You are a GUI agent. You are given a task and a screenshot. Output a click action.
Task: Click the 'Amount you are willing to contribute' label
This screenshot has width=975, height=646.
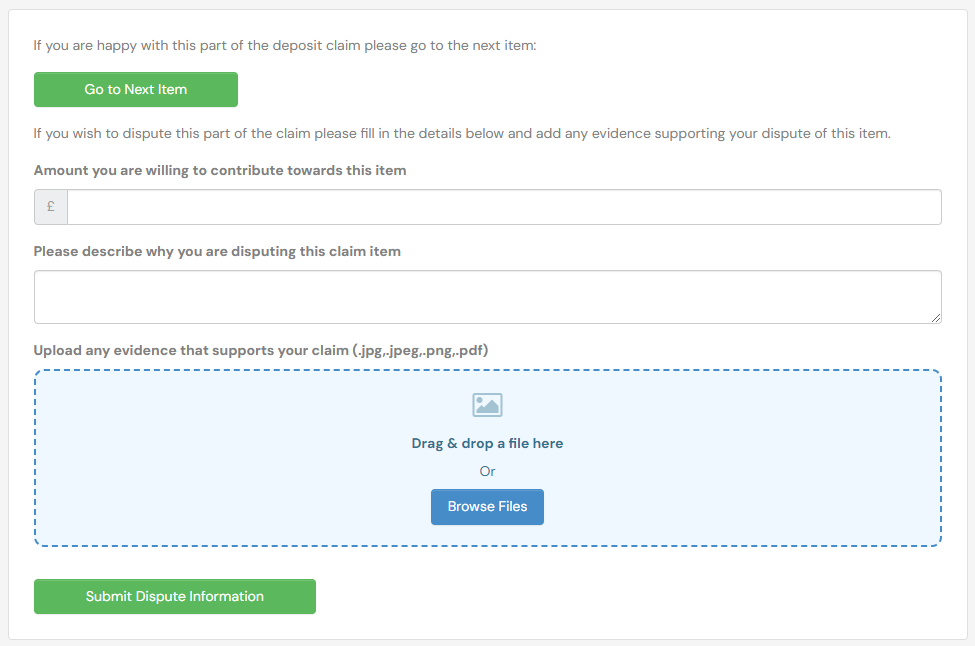[x=220, y=170]
